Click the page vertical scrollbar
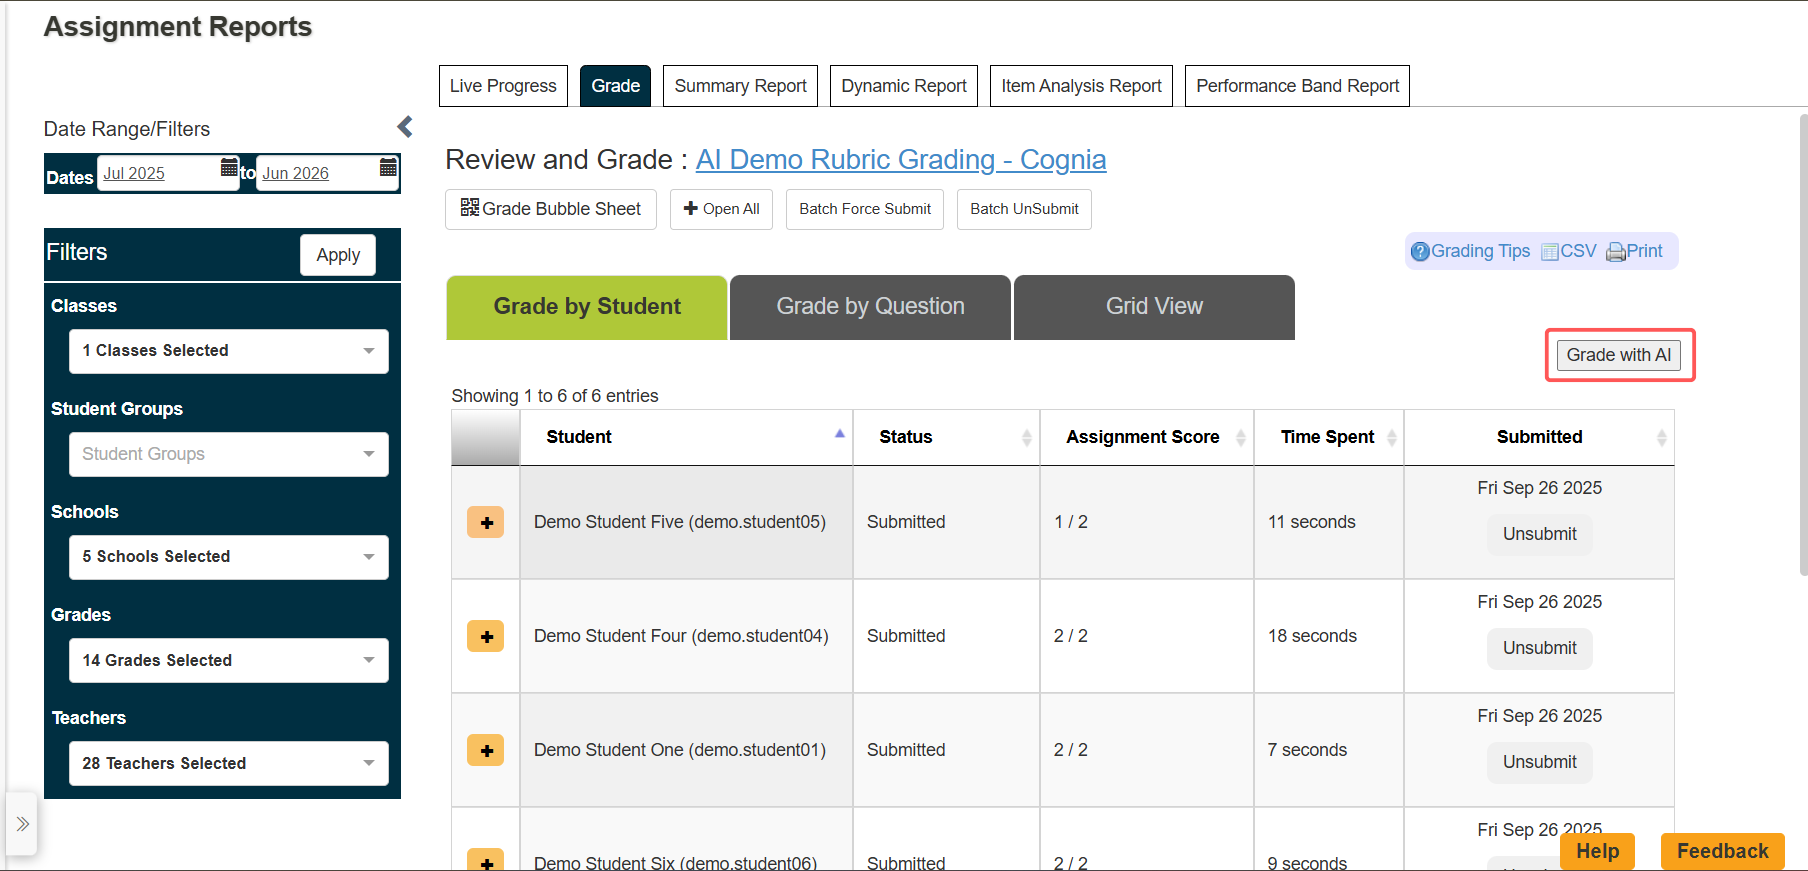Screen dimensions: 1808x871 [x=1802, y=345]
